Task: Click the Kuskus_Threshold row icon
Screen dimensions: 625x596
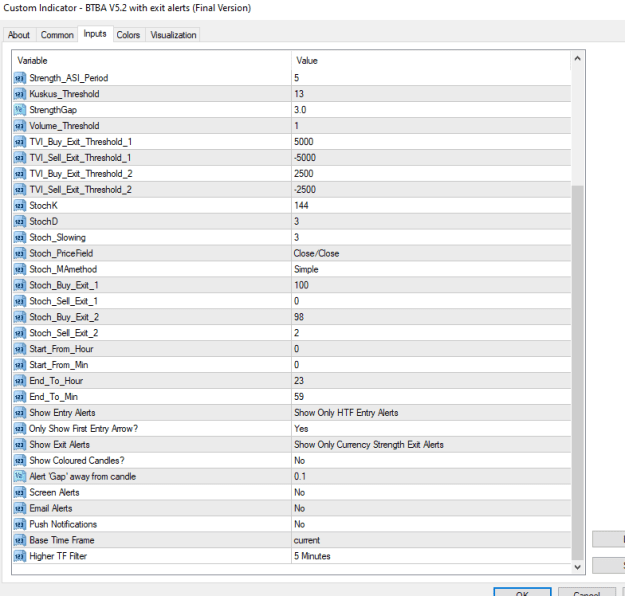Action: point(20,94)
